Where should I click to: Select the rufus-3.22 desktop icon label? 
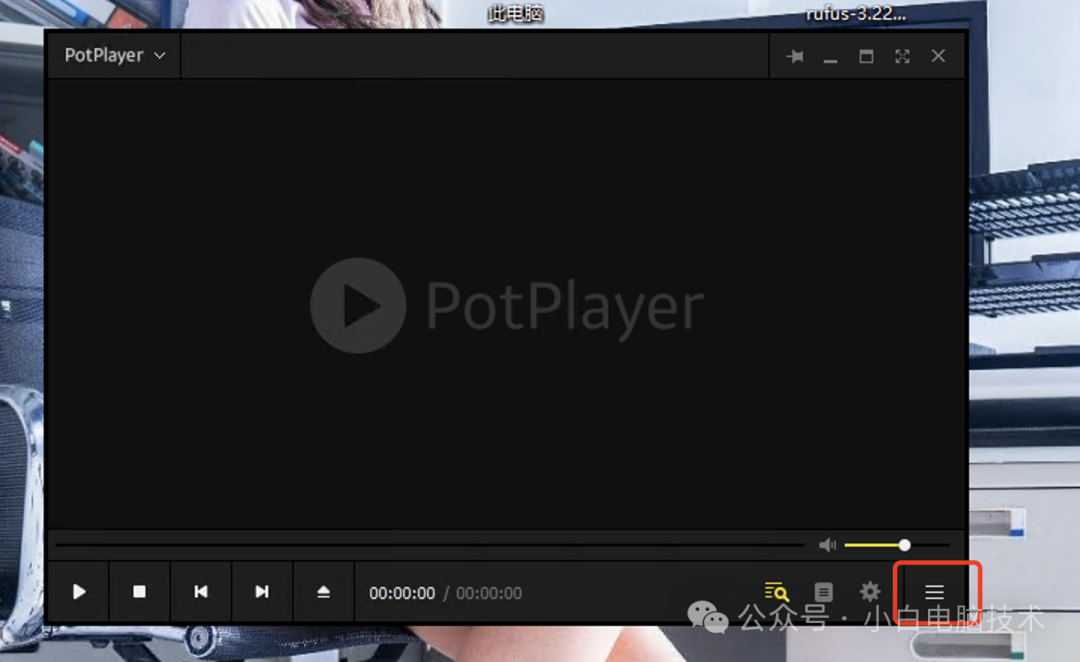point(856,13)
